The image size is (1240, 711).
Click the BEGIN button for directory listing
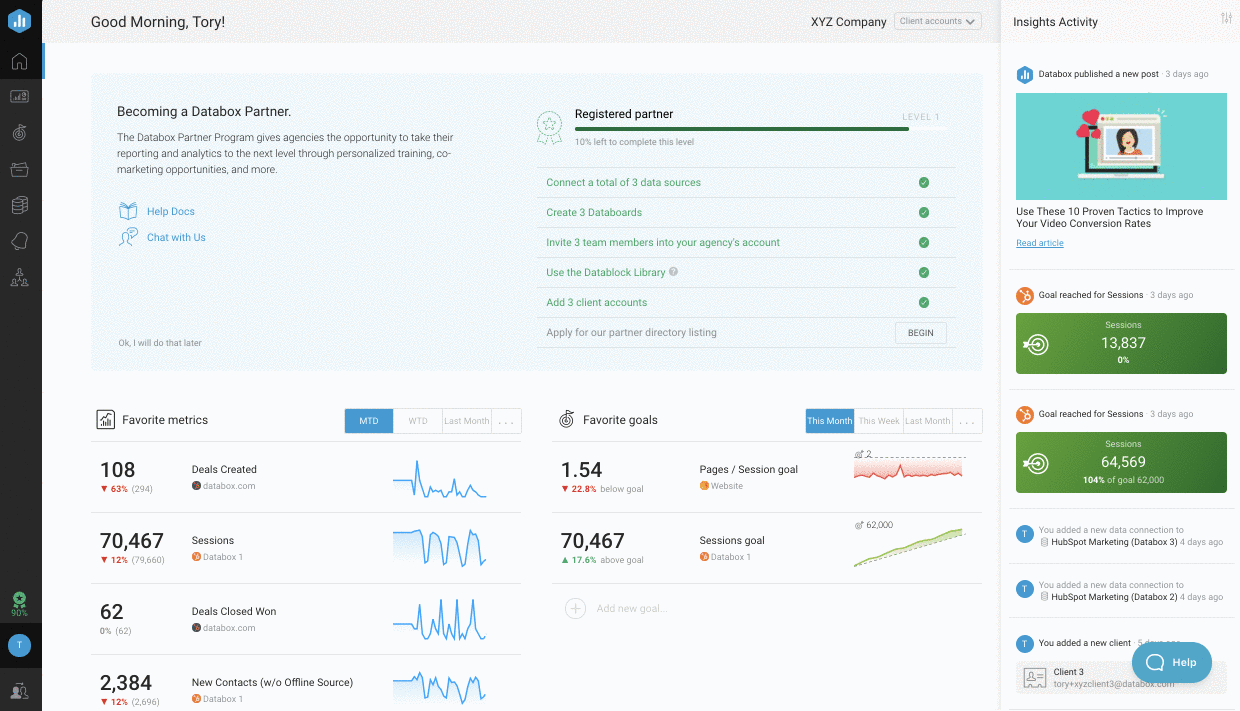point(920,333)
